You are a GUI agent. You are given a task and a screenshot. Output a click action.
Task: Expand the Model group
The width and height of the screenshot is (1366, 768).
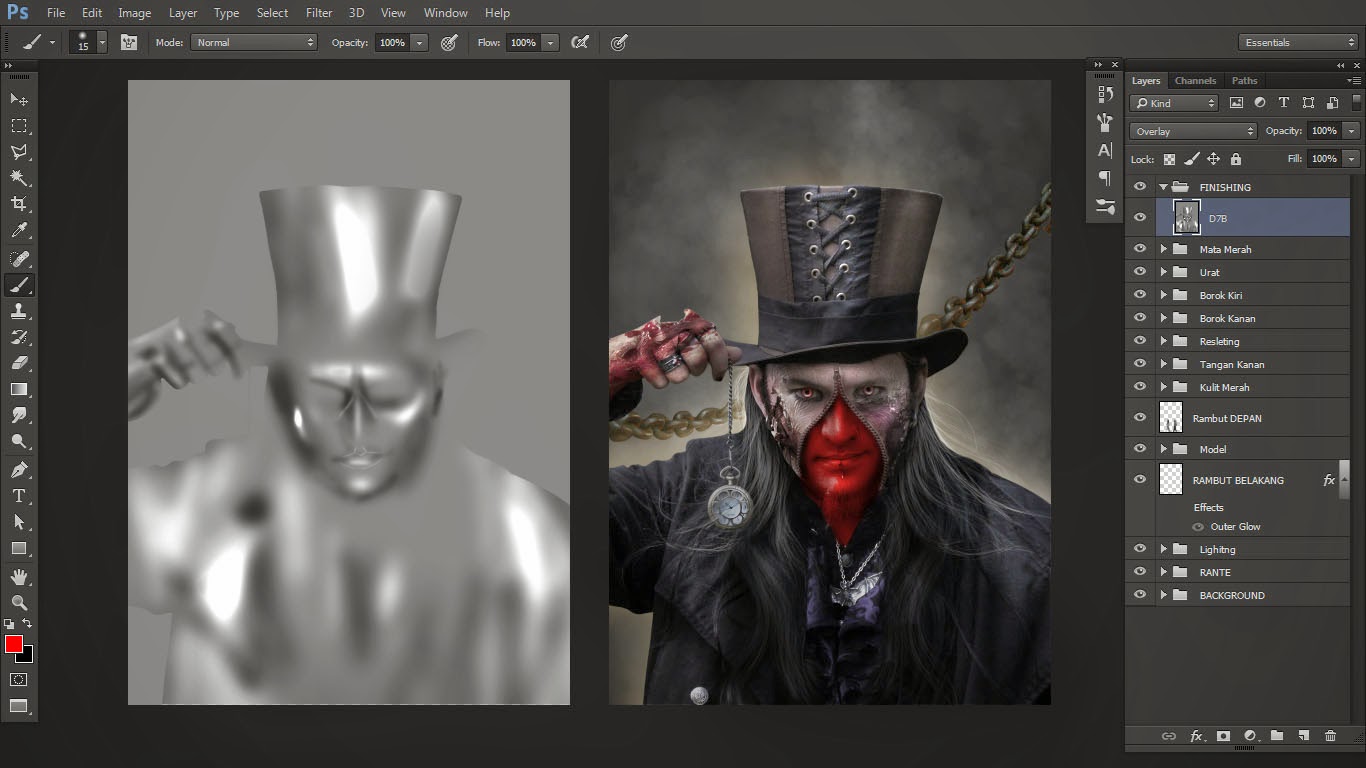[1163, 449]
